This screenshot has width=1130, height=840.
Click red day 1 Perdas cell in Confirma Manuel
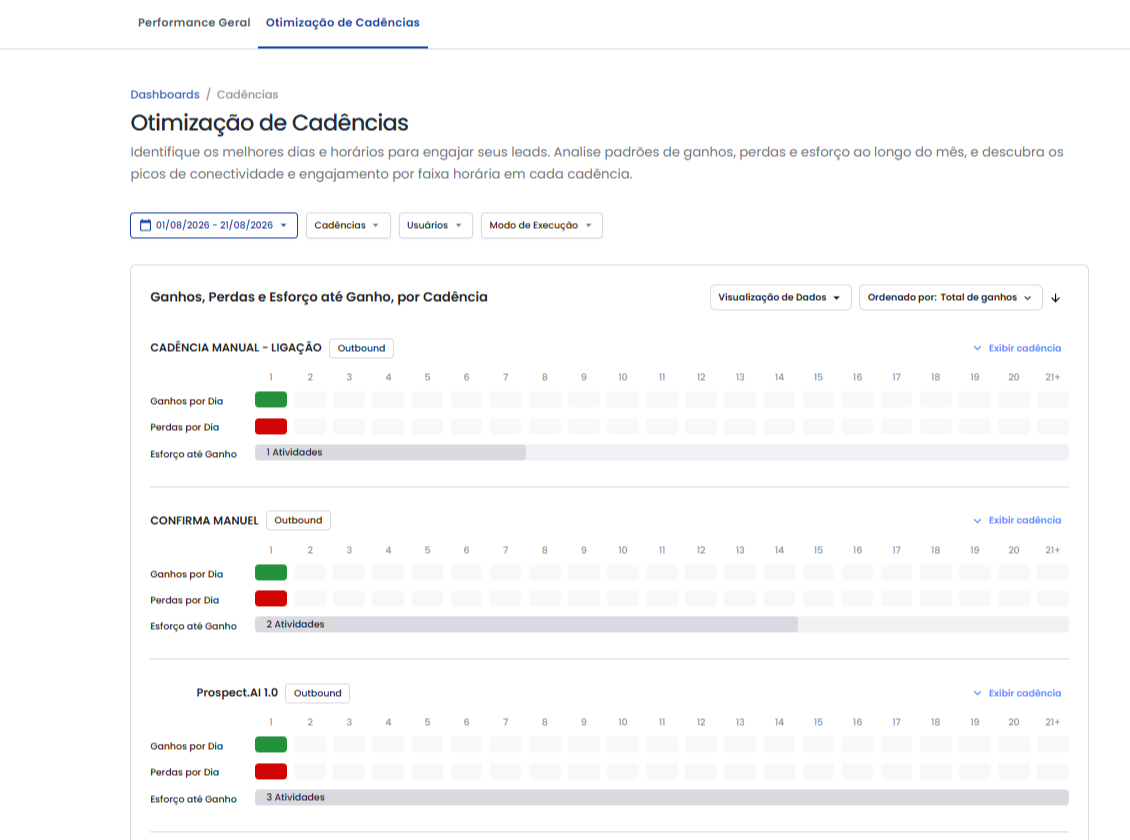271,599
